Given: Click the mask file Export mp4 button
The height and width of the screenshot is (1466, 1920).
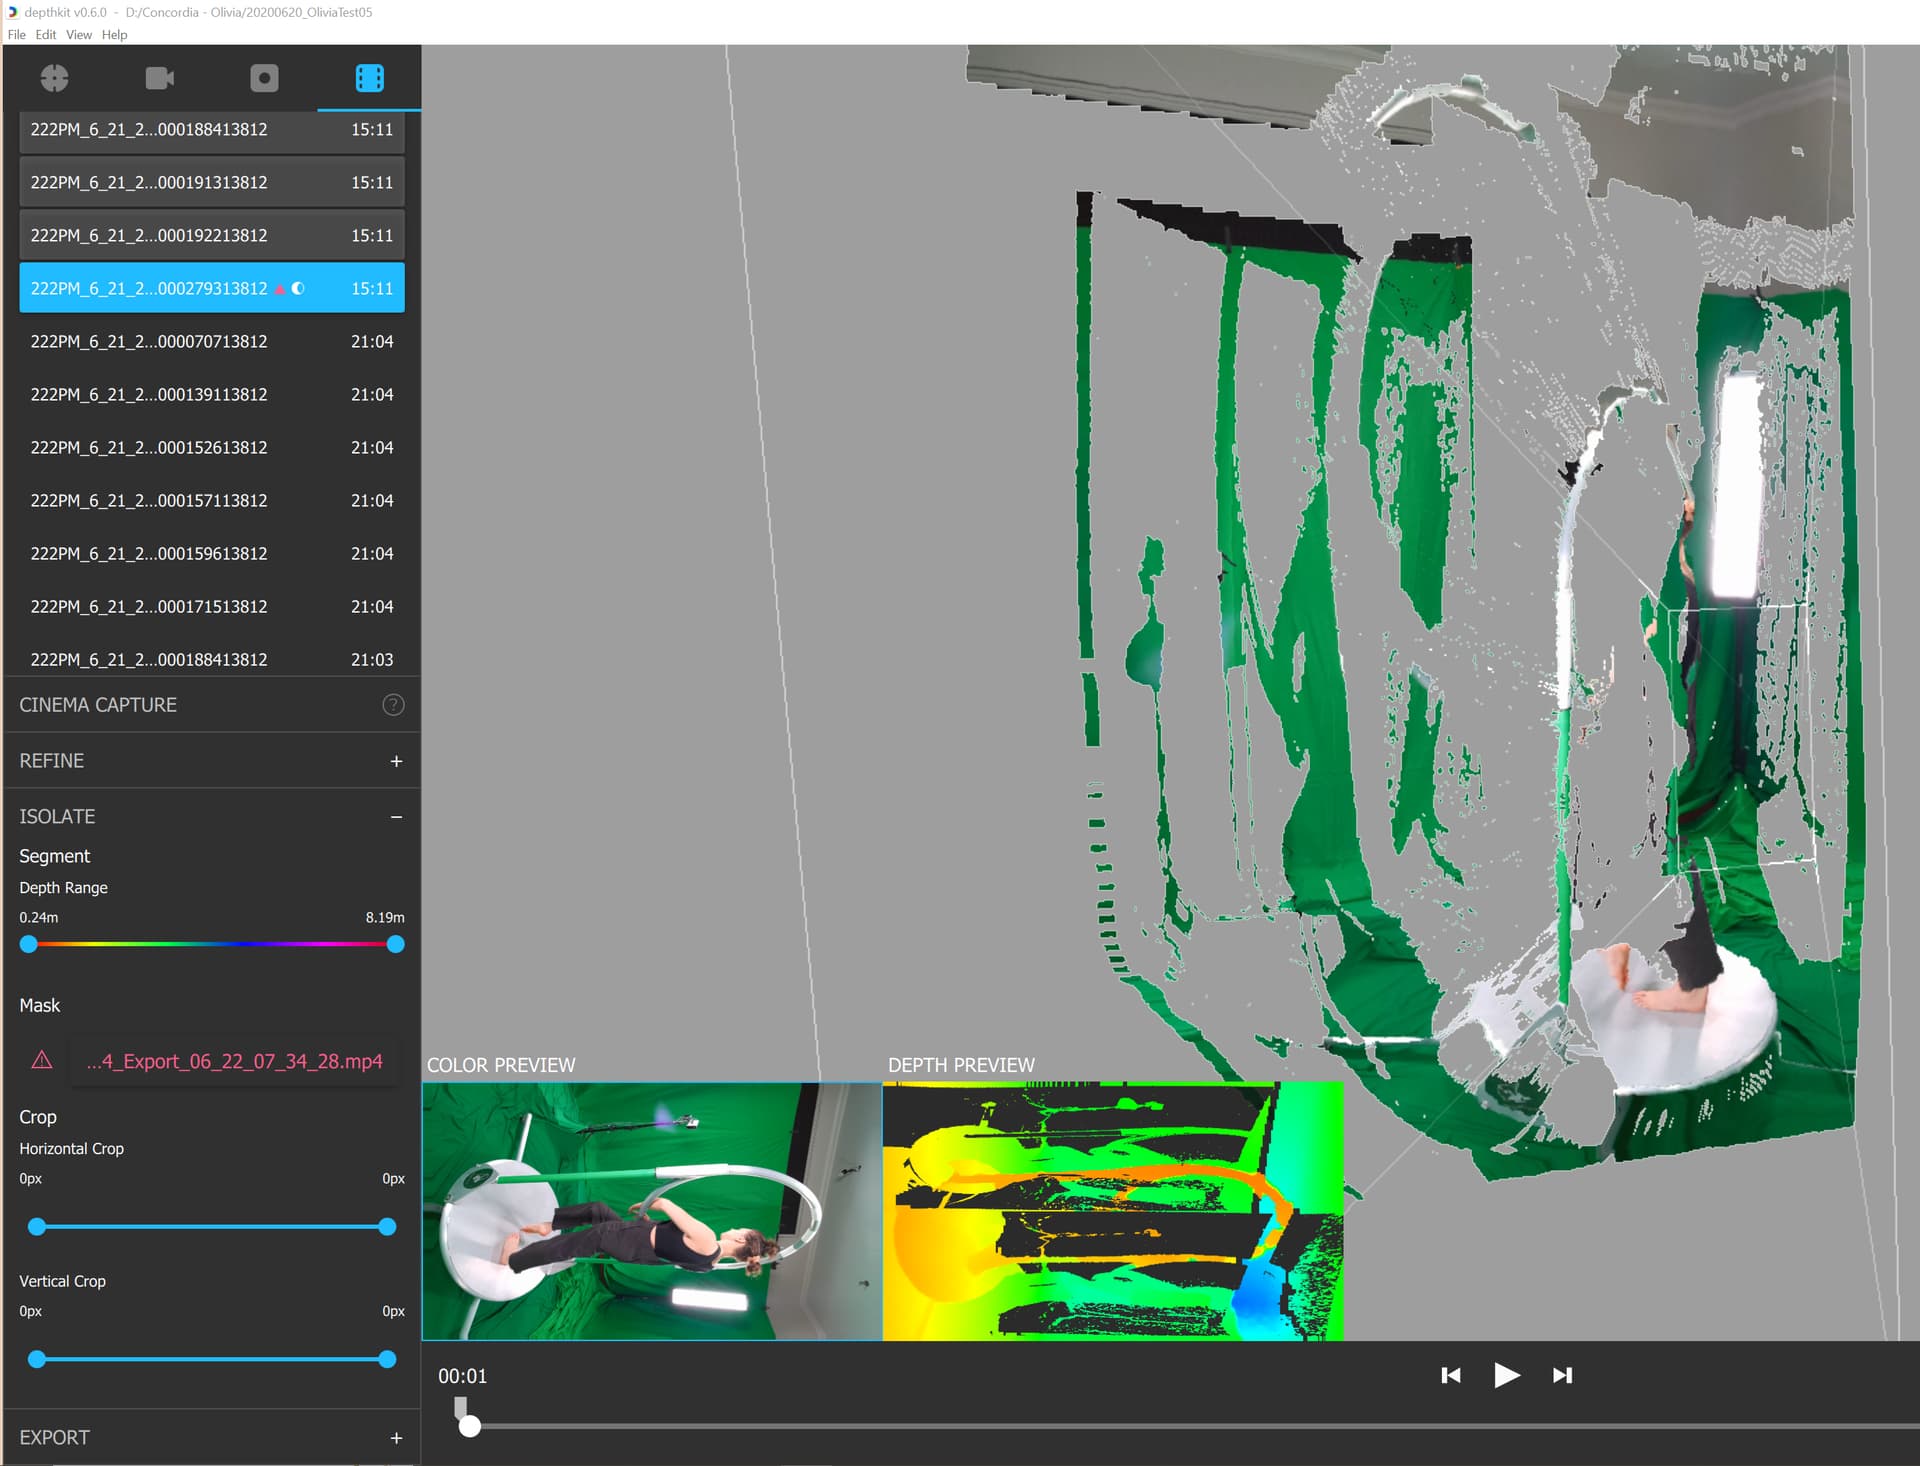Looking at the screenshot, I should [234, 1061].
